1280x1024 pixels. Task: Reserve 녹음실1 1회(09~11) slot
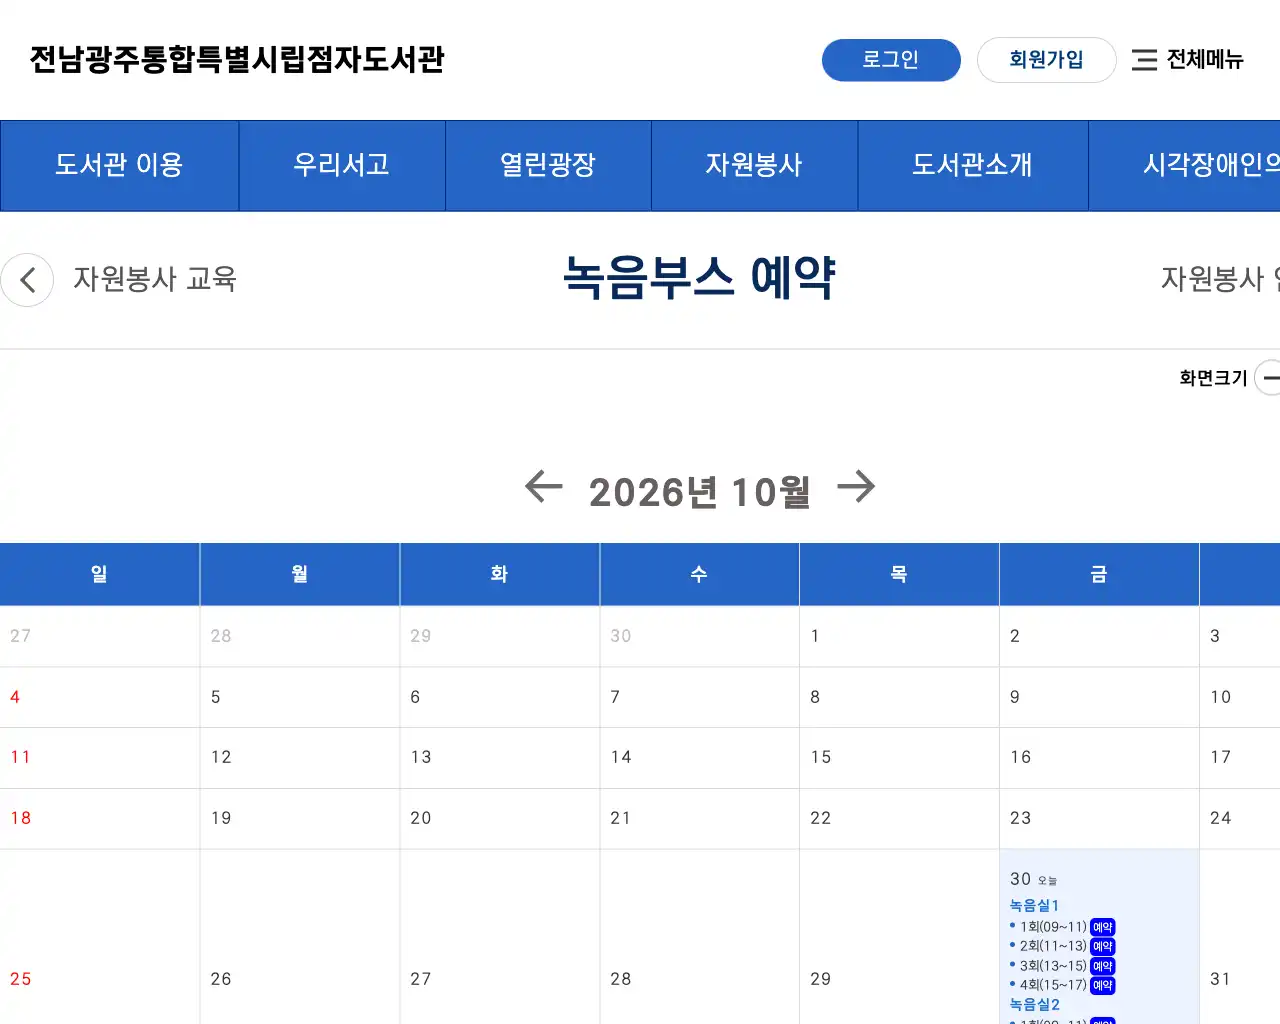1102,927
